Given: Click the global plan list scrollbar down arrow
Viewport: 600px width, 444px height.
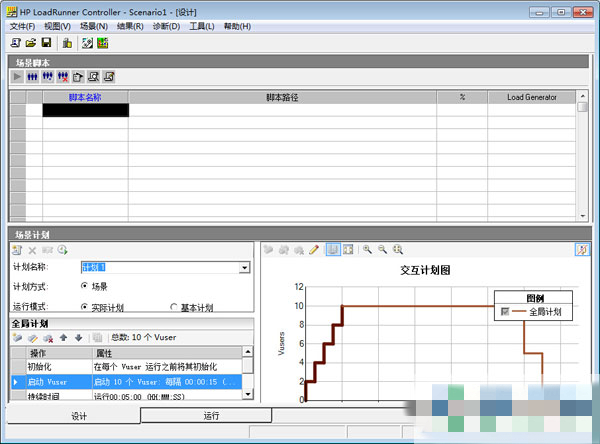Looking at the screenshot, I should pos(248,394).
